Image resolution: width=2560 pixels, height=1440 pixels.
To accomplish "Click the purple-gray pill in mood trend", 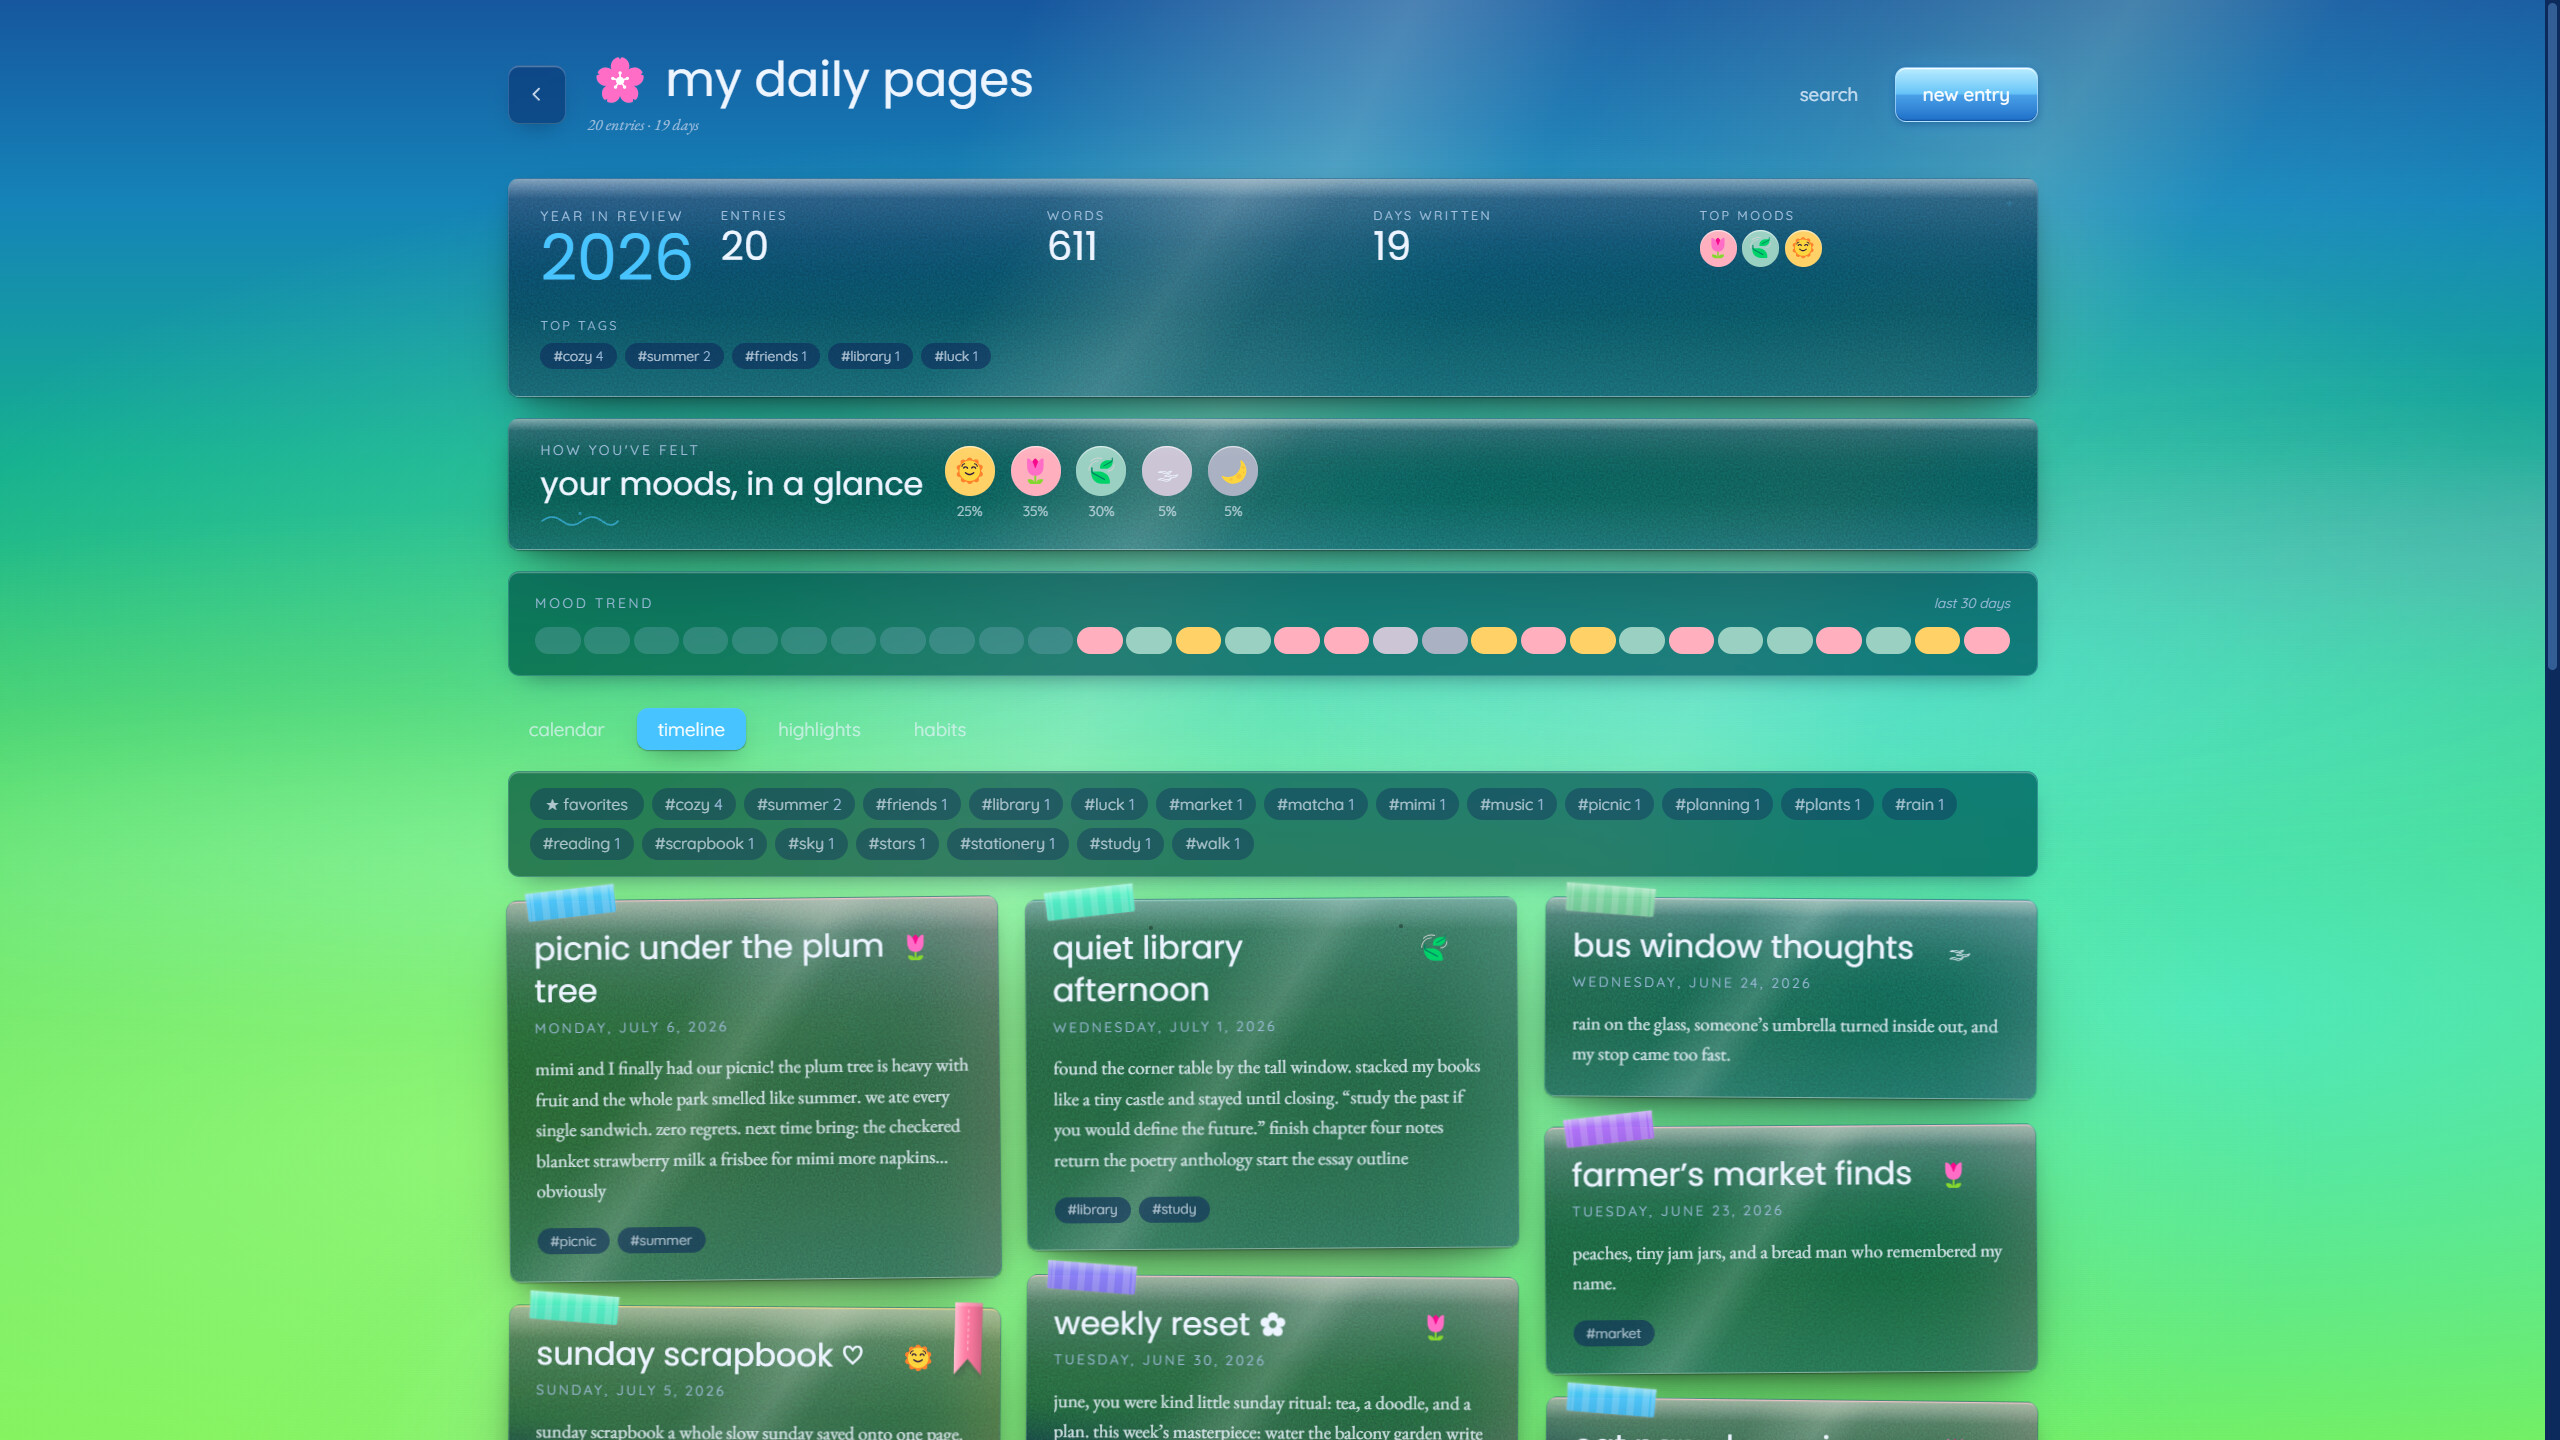I will tap(1444, 640).
